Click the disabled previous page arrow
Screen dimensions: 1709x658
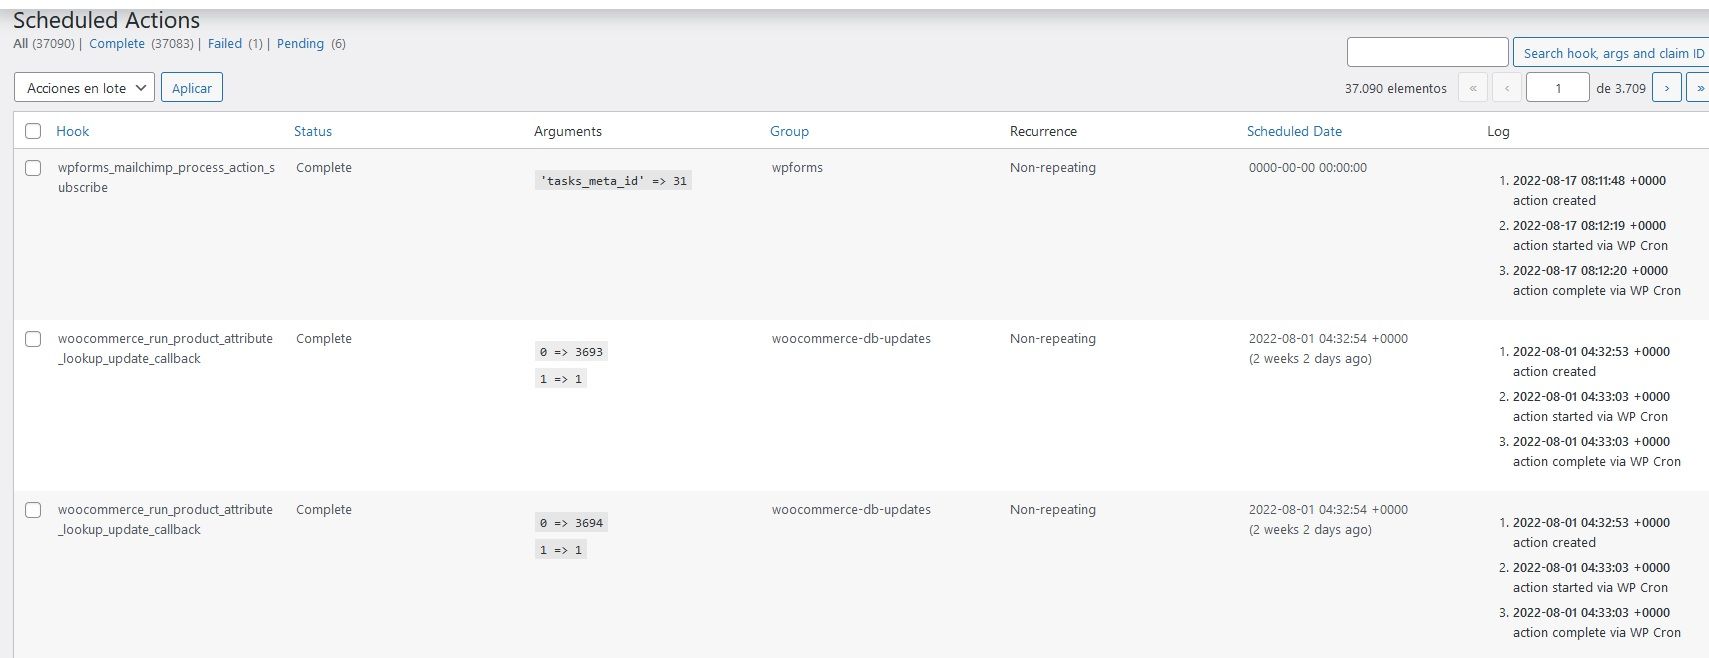1507,88
